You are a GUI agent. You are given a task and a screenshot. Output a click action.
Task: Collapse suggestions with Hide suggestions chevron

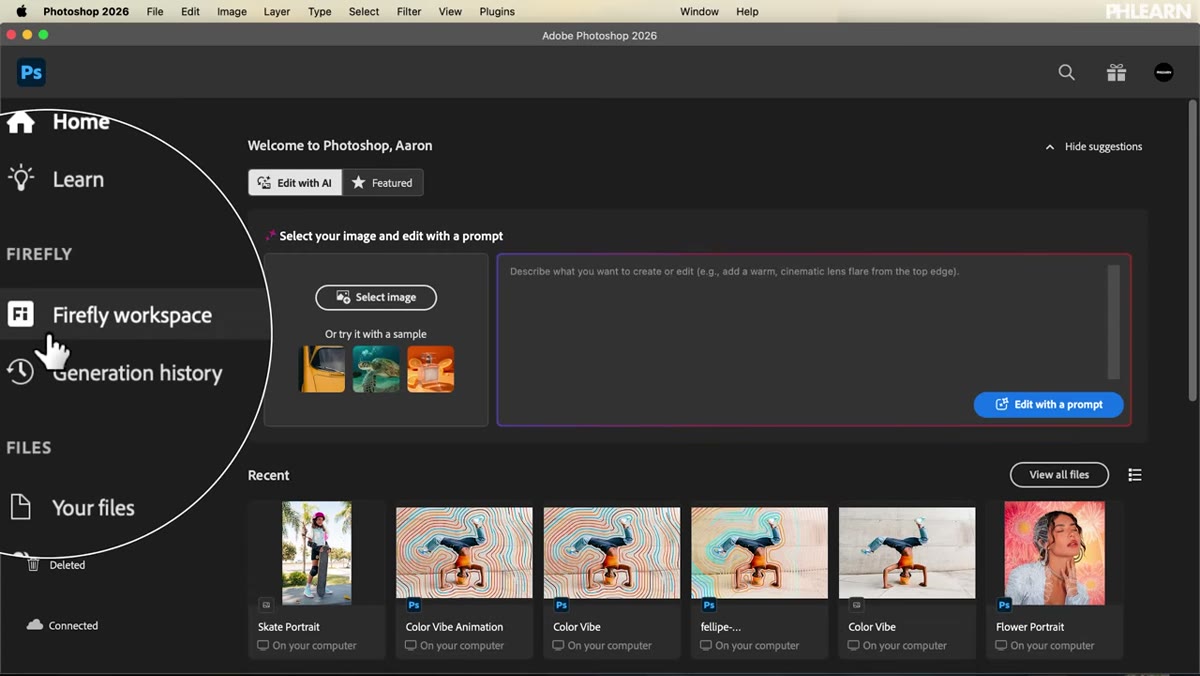click(1050, 147)
